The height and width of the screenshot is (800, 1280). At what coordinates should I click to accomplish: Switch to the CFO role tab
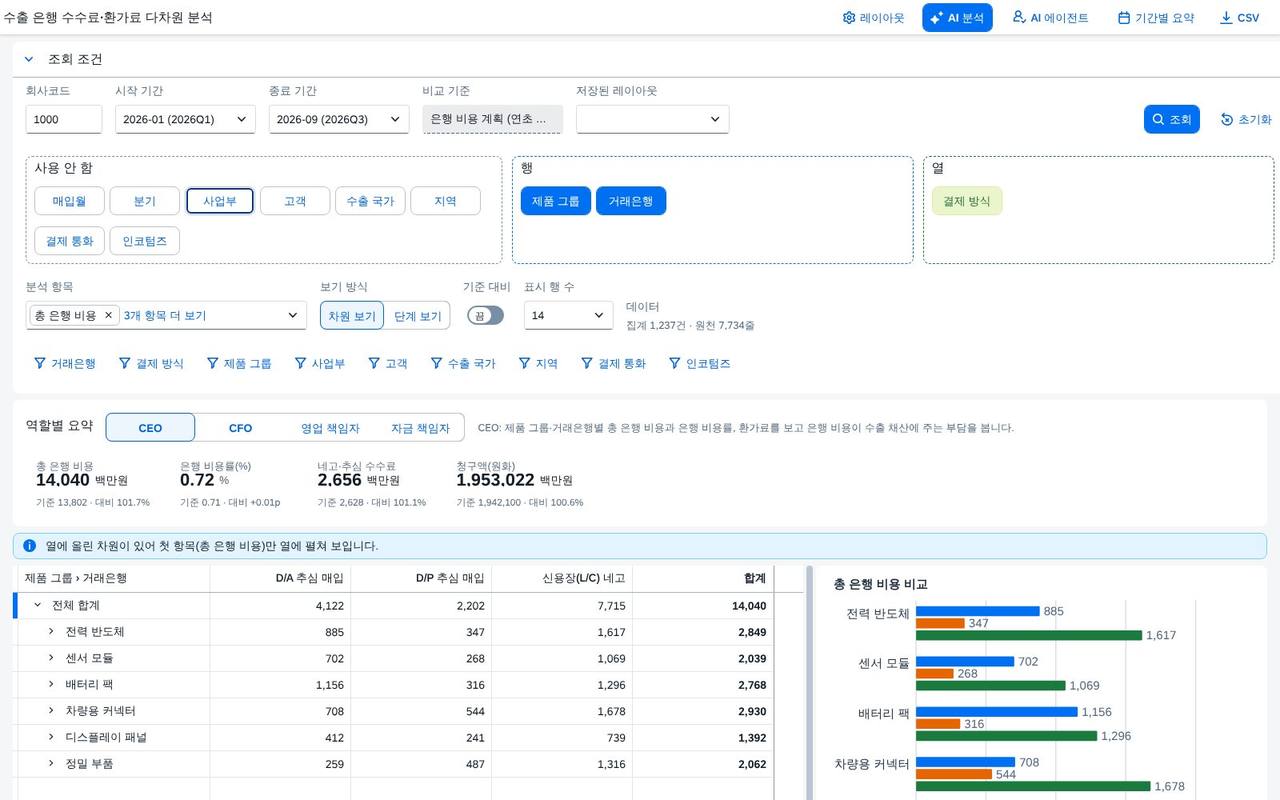click(240, 428)
